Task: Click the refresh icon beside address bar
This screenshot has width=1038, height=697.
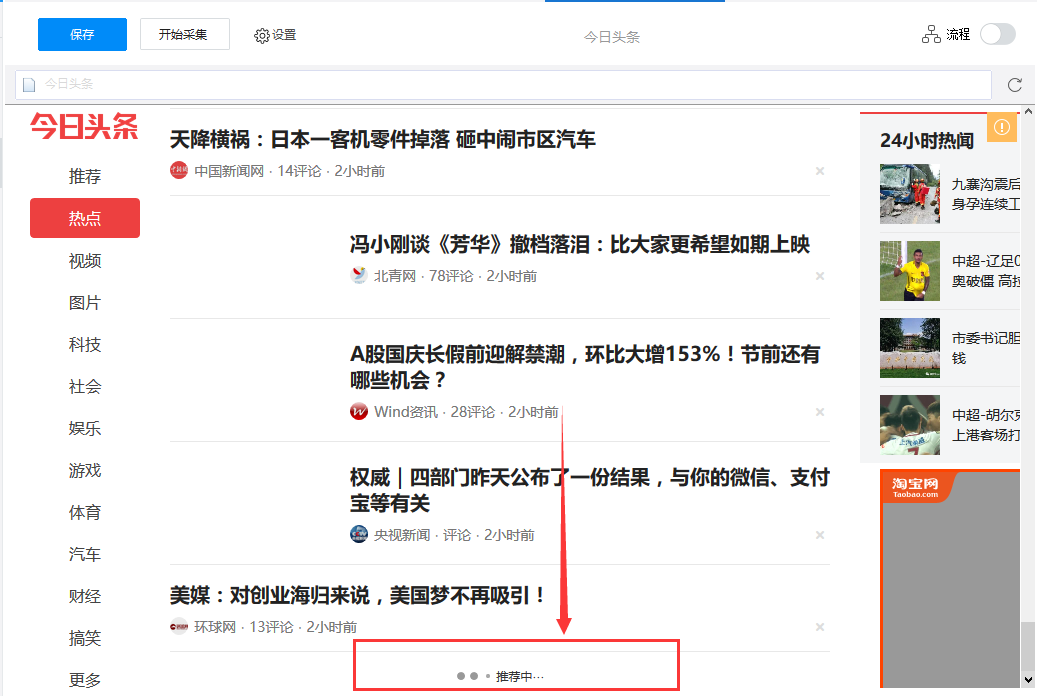Action: pyautogui.click(x=1015, y=85)
